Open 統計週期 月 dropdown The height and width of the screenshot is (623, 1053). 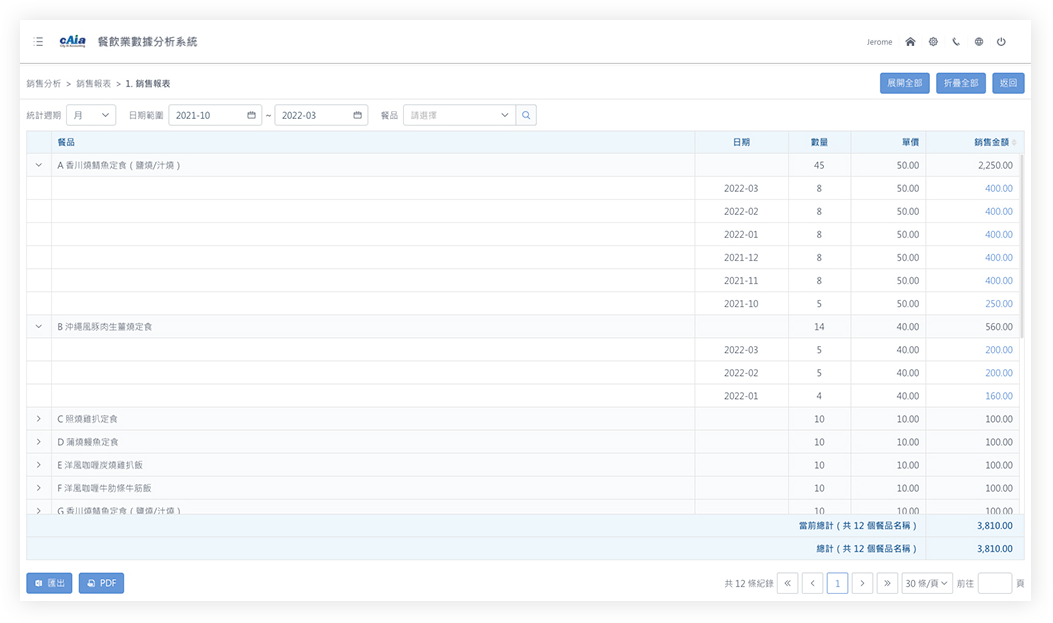[91, 115]
